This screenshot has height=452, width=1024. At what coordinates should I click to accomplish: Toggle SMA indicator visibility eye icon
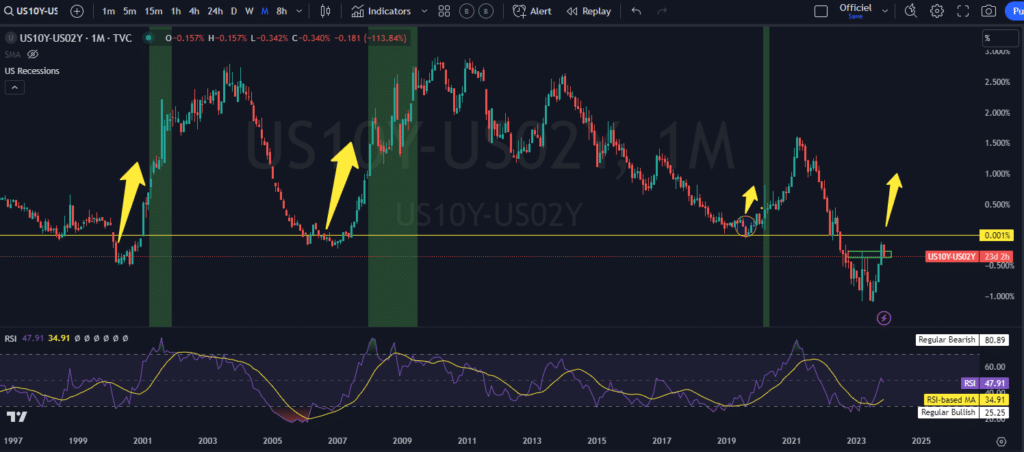point(32,54)
